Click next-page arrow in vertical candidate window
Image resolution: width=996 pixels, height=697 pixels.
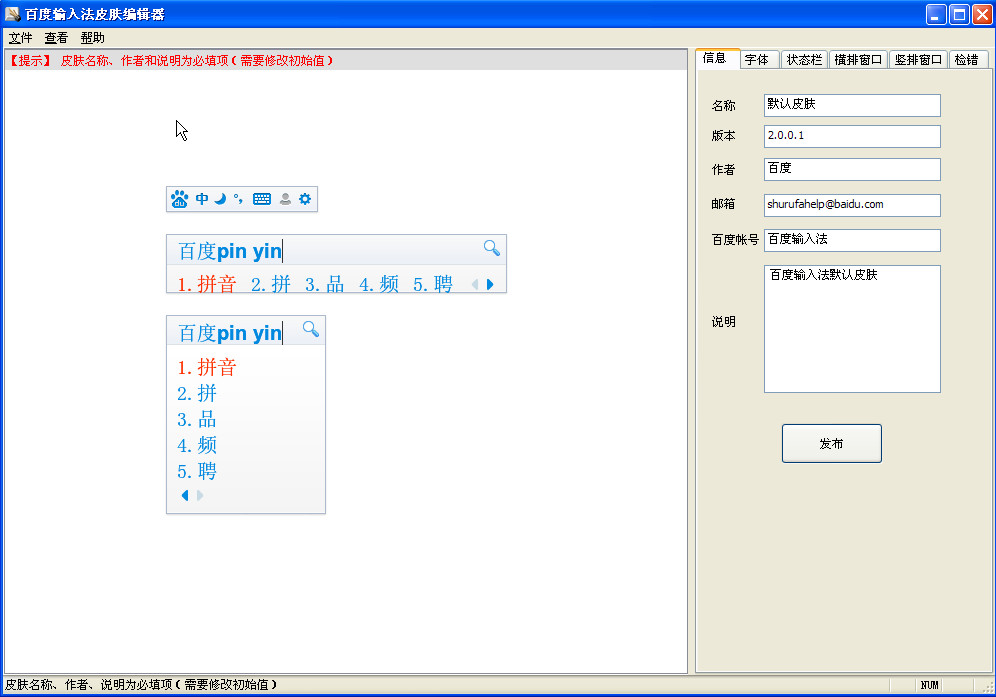199,495
